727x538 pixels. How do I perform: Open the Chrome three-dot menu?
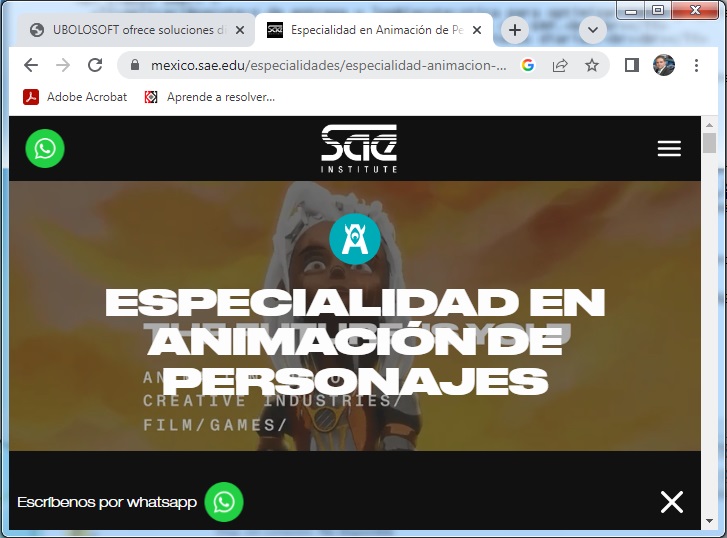pyautogui.click(x=696, y=65)
